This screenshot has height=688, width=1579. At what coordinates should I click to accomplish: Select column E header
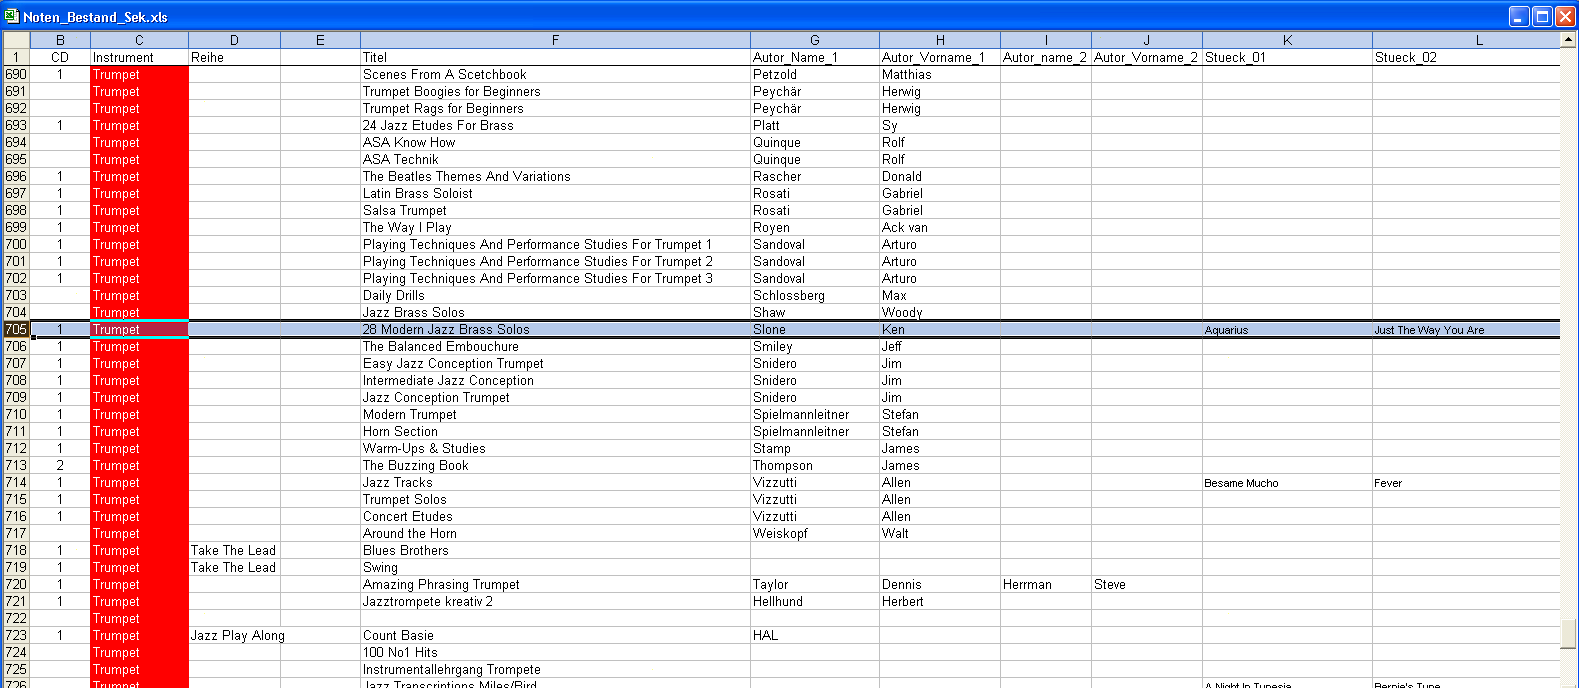(320, 40)
